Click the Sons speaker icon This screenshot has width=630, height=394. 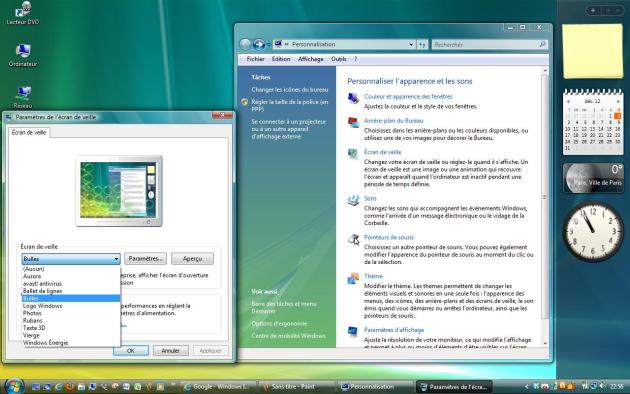[x=353, y=200]
